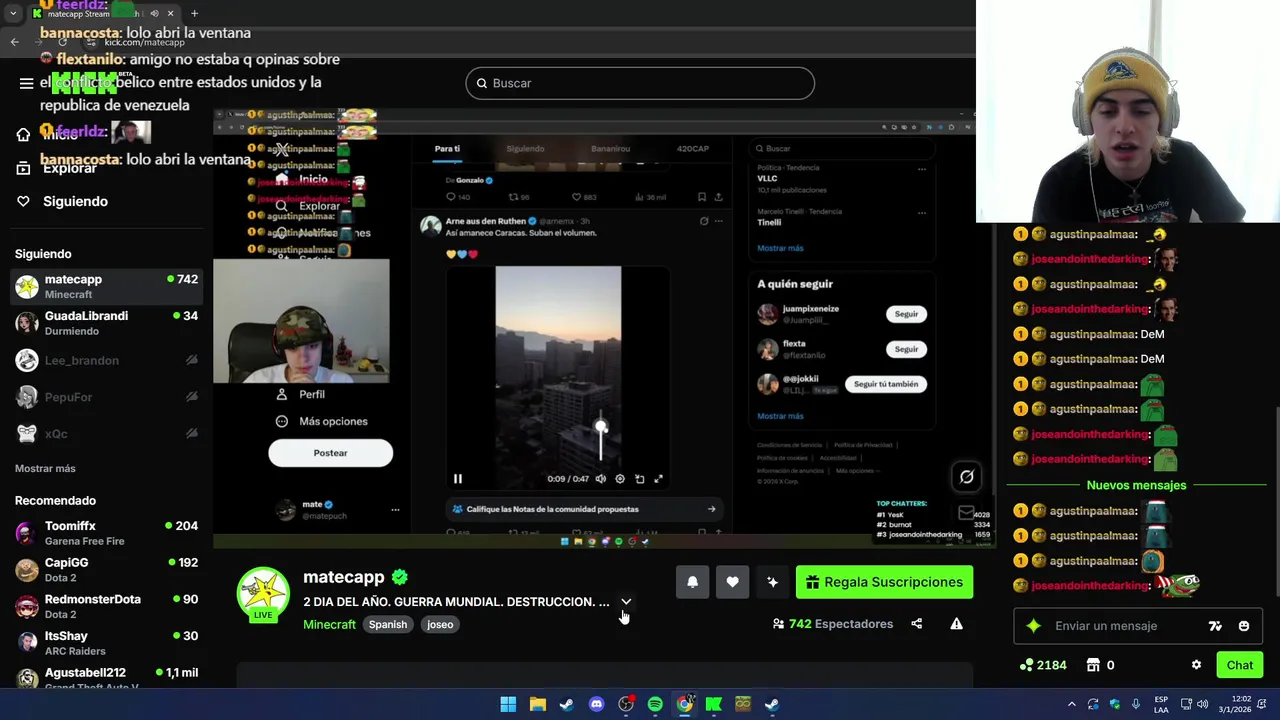This screenshot has width=1280, height=720.
Task: Click the Spanish language tag
Action: point(388,624)
